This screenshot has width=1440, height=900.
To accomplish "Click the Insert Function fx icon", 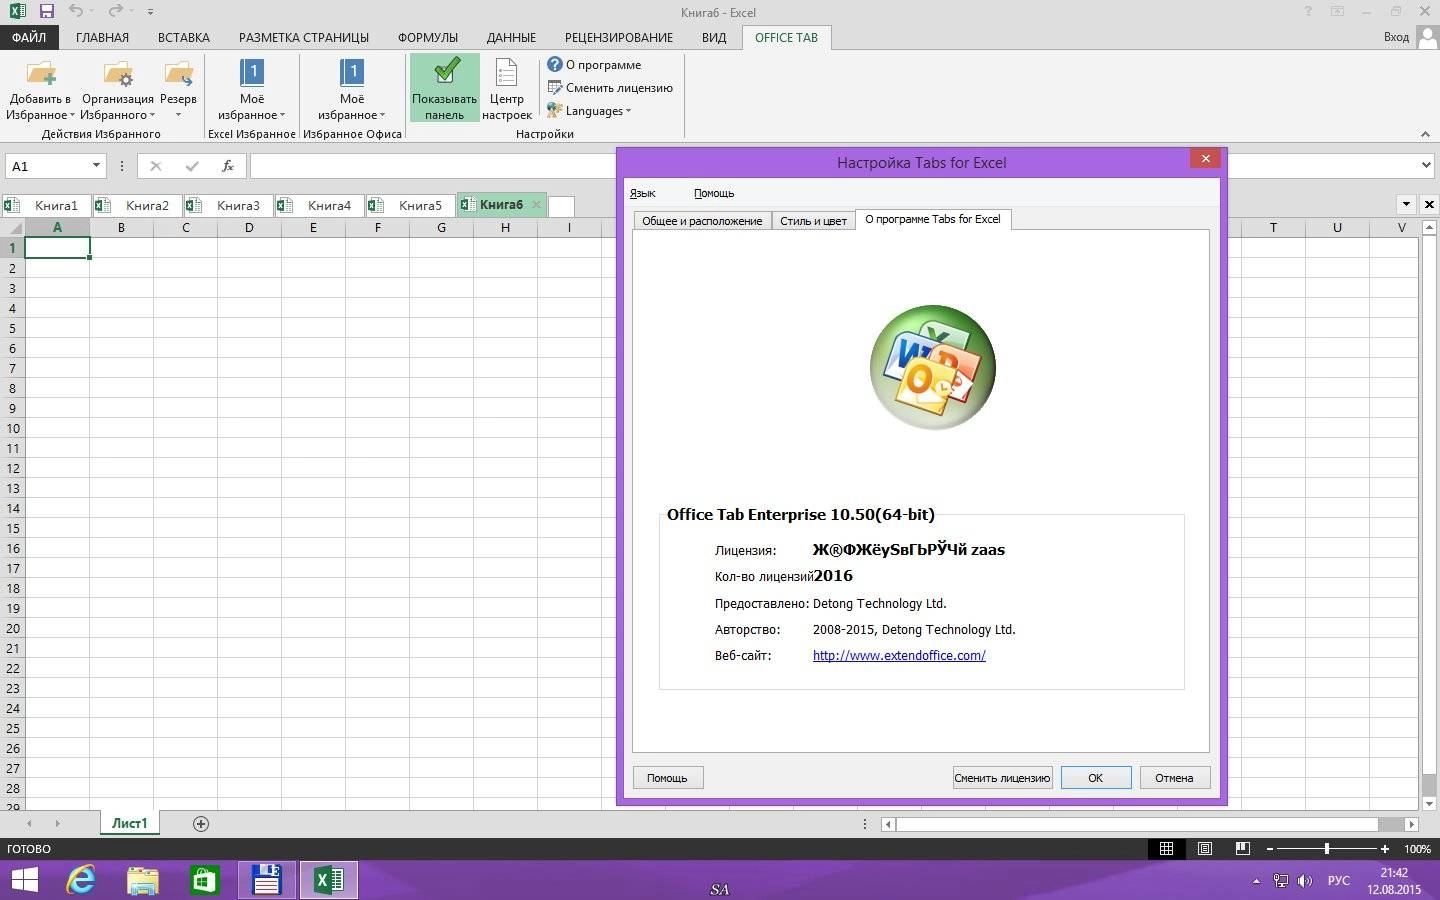I will (228, 166).
